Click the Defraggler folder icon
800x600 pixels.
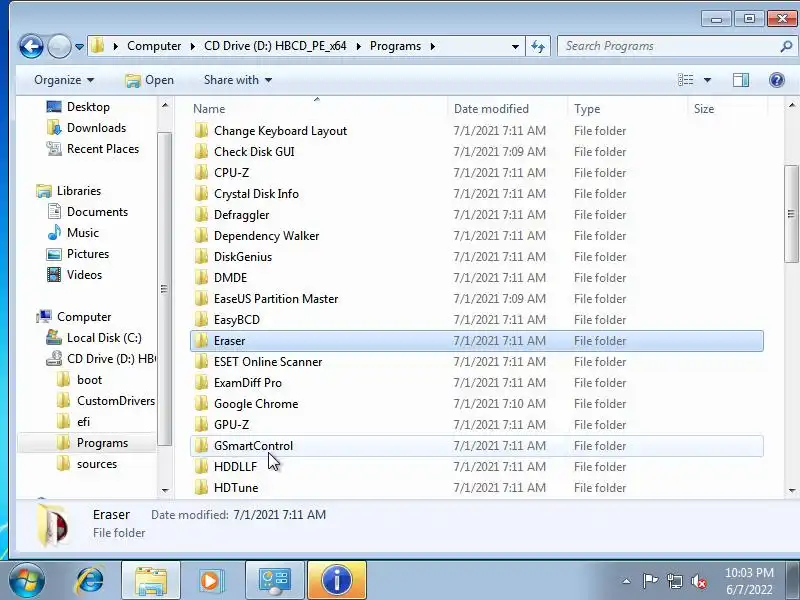201,214
